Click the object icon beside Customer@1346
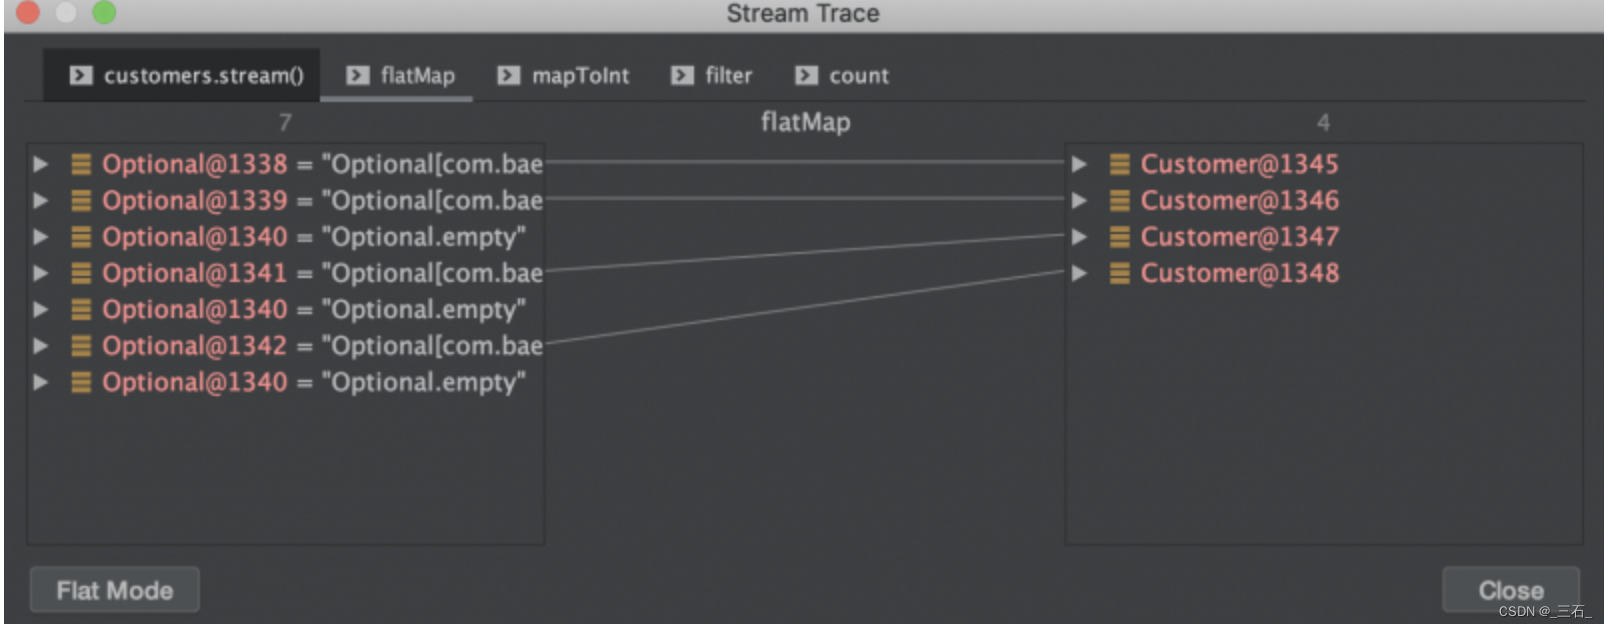Screen dimensions: 1608x628 coord(1120,200)
